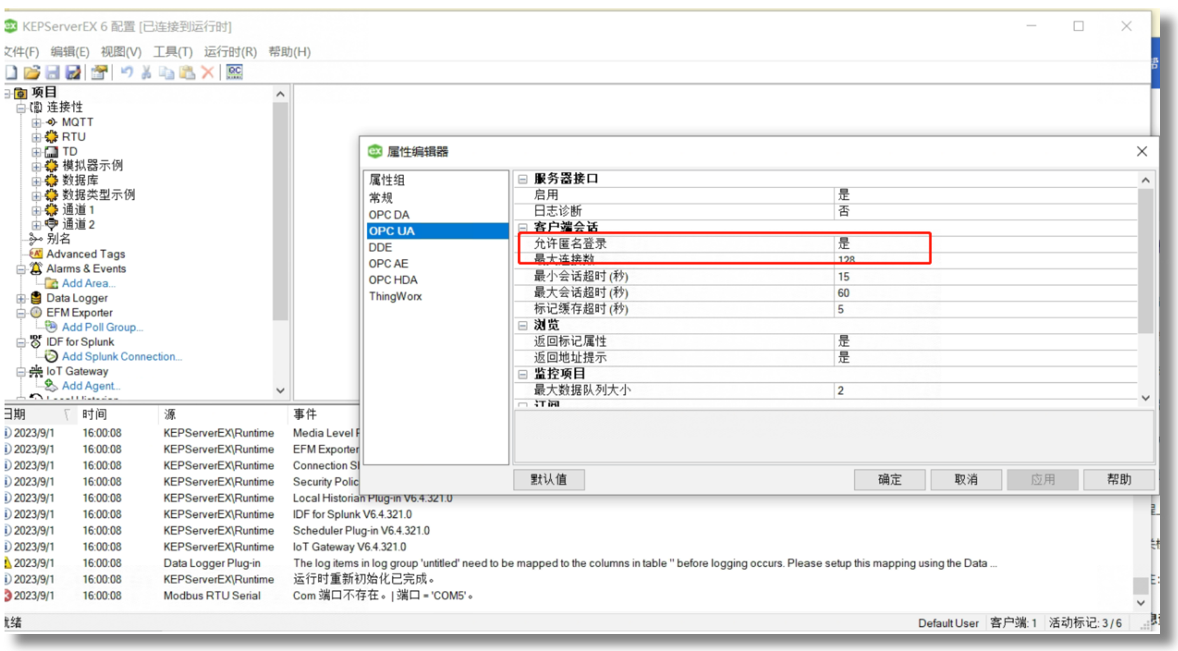Click the MQTT channel icon
Viewport: 1178px width, 651px height.
coord(51,122)
